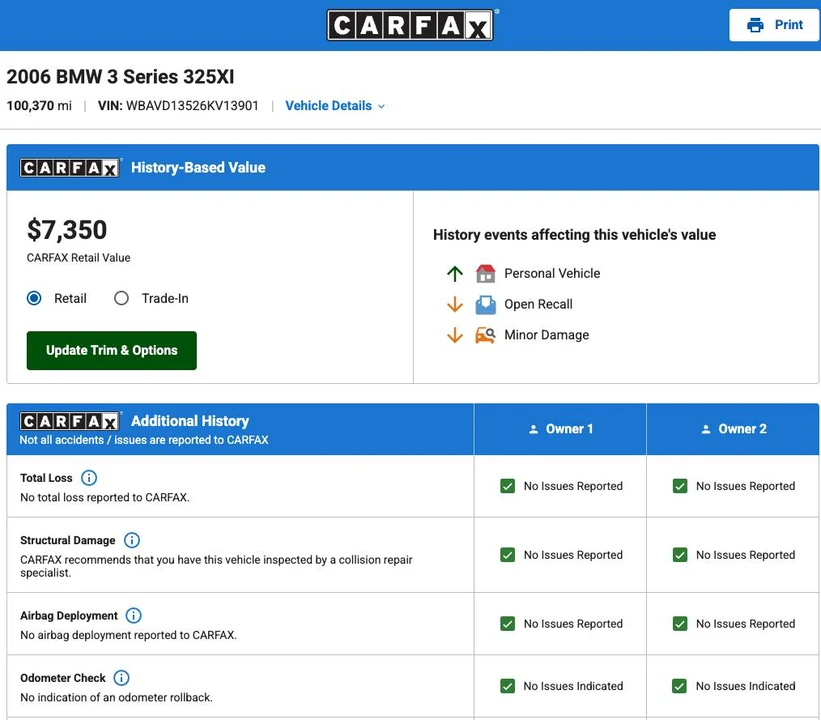Screen dimensions: 821x720
Task: Click the Total Loss row label
Action: [x=46, y=478]
